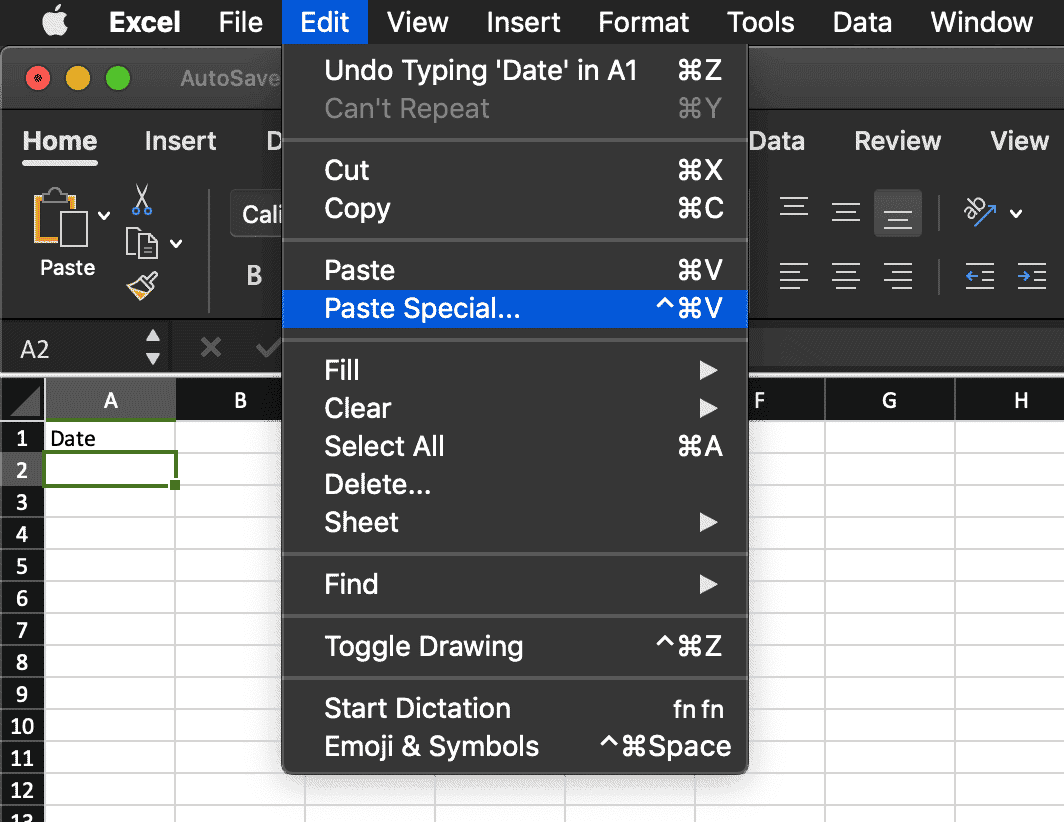1064x822 pixels.
Task: Click the Decrease Indent icon
Action: click(980, 276)
